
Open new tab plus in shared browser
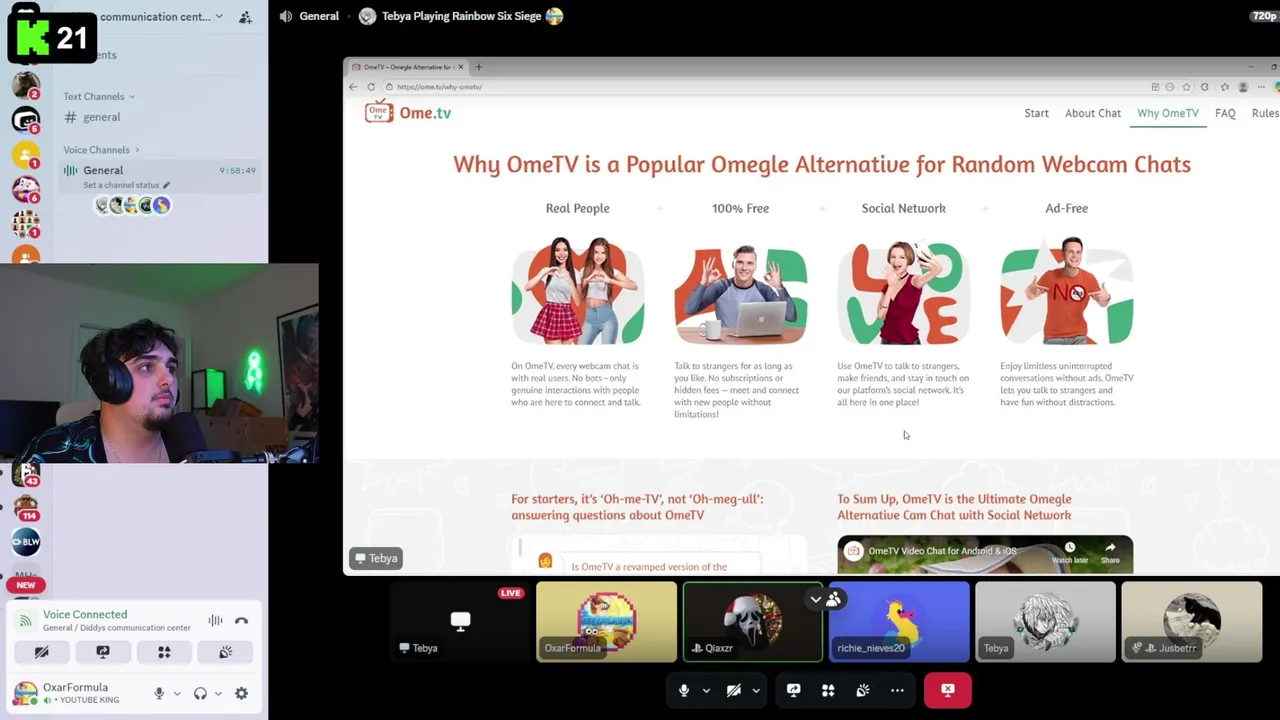(x=478, y=67)
